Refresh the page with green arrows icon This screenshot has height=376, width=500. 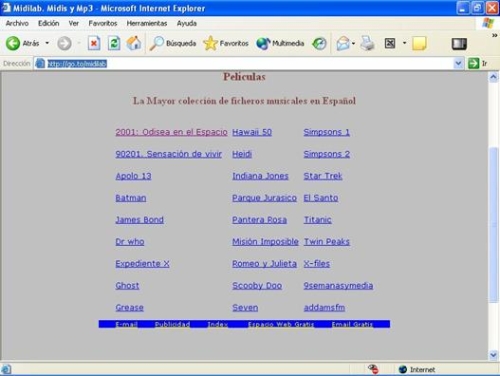[x=114, y=43]
